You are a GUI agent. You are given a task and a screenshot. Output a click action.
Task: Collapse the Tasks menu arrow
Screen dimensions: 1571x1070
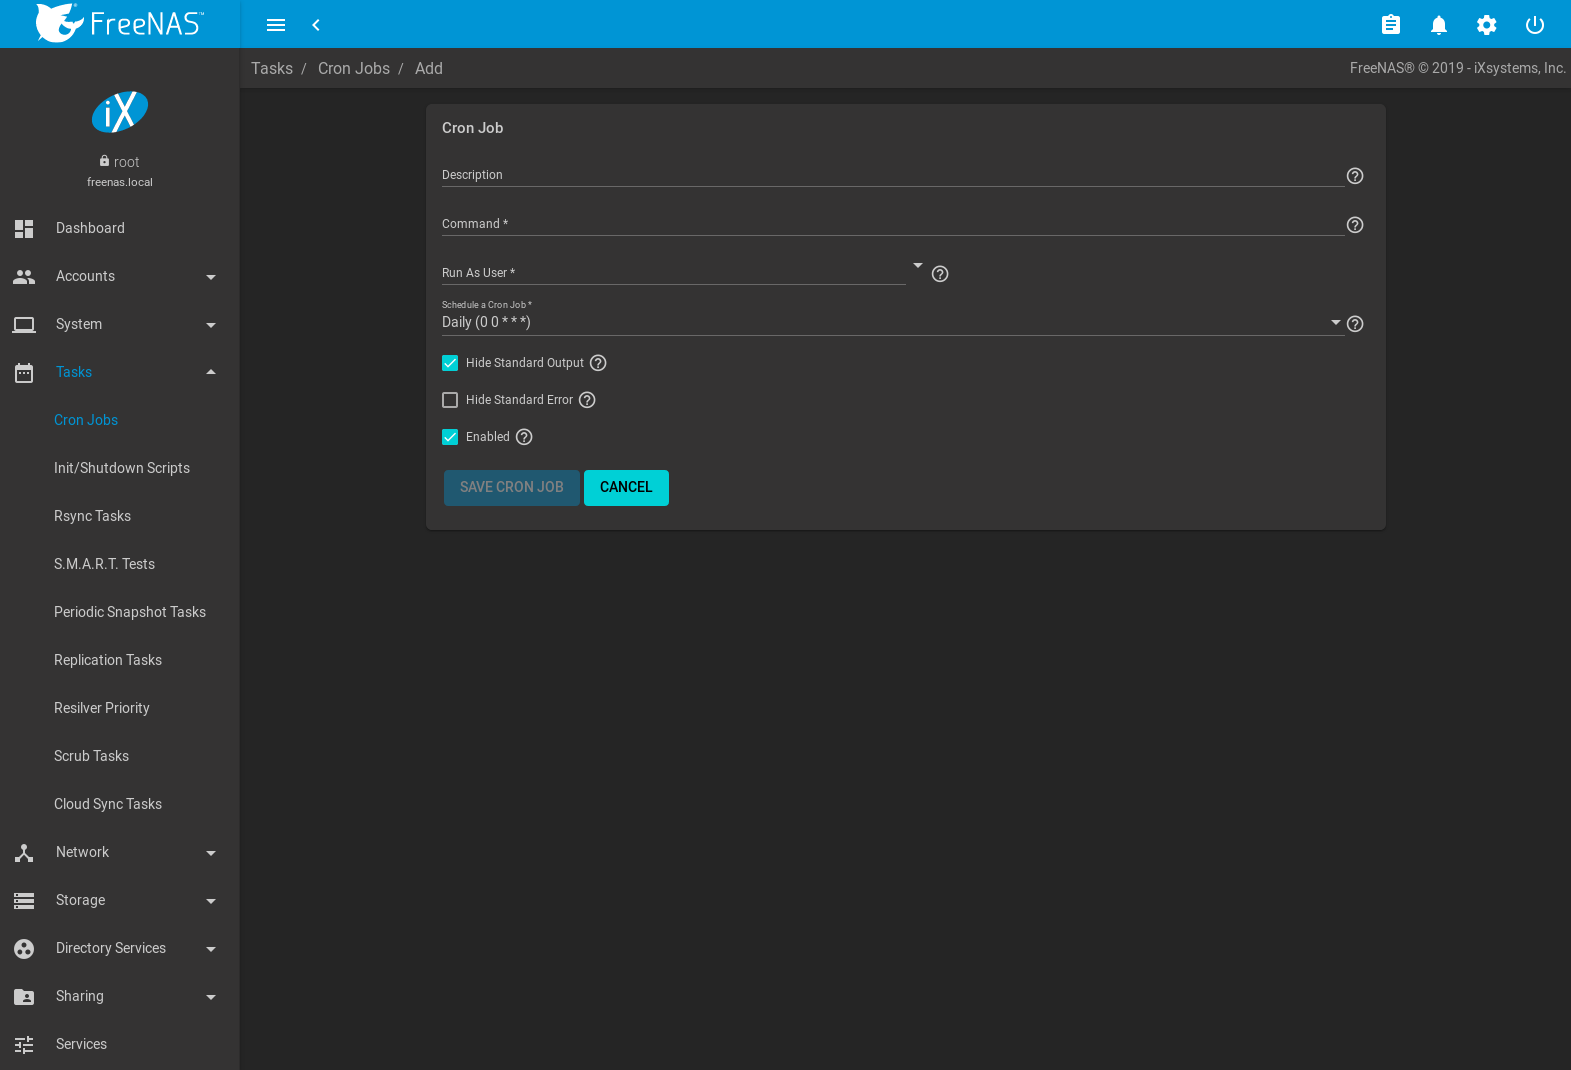pos(211,372)
